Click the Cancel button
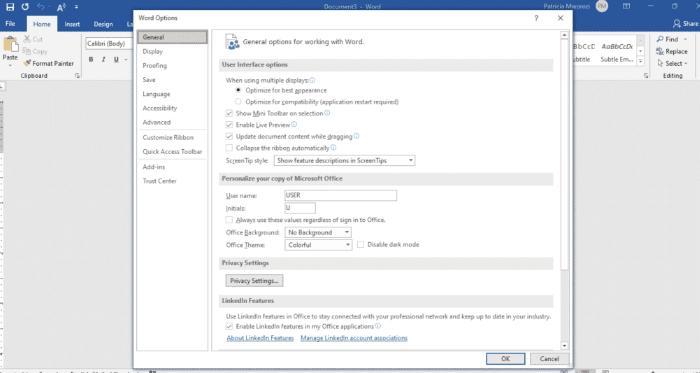 pos(549,359)
